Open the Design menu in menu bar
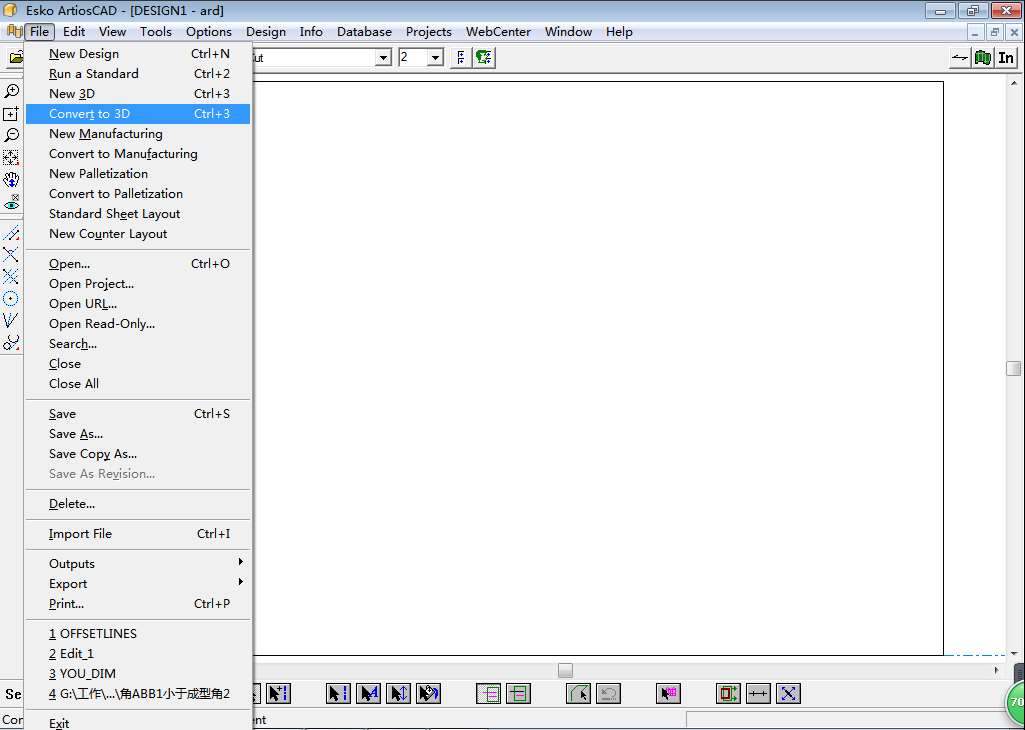Screen dimensions: 1025x730 tap(266, 32)
